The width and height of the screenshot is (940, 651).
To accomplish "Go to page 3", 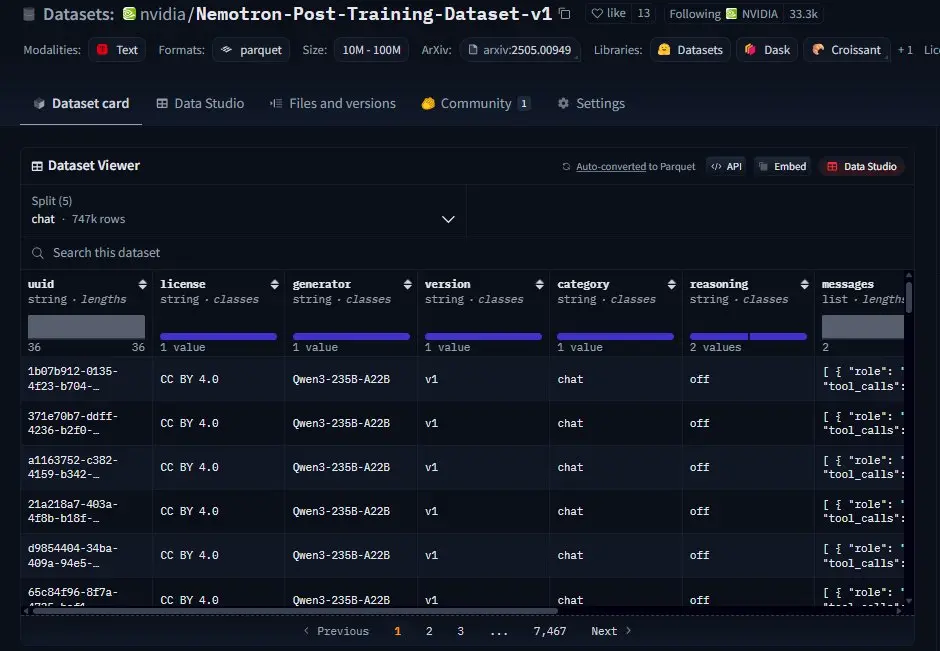I will tap(460, 631).
